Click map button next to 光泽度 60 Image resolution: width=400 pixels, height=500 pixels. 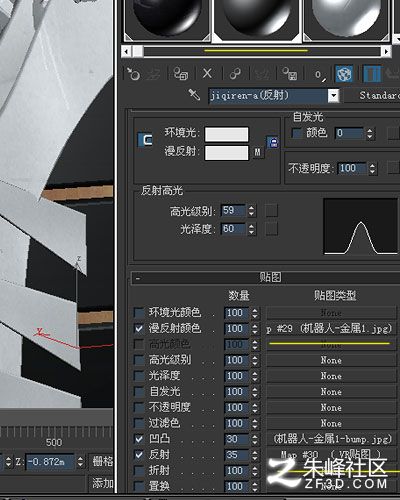(x=271, y=229)
